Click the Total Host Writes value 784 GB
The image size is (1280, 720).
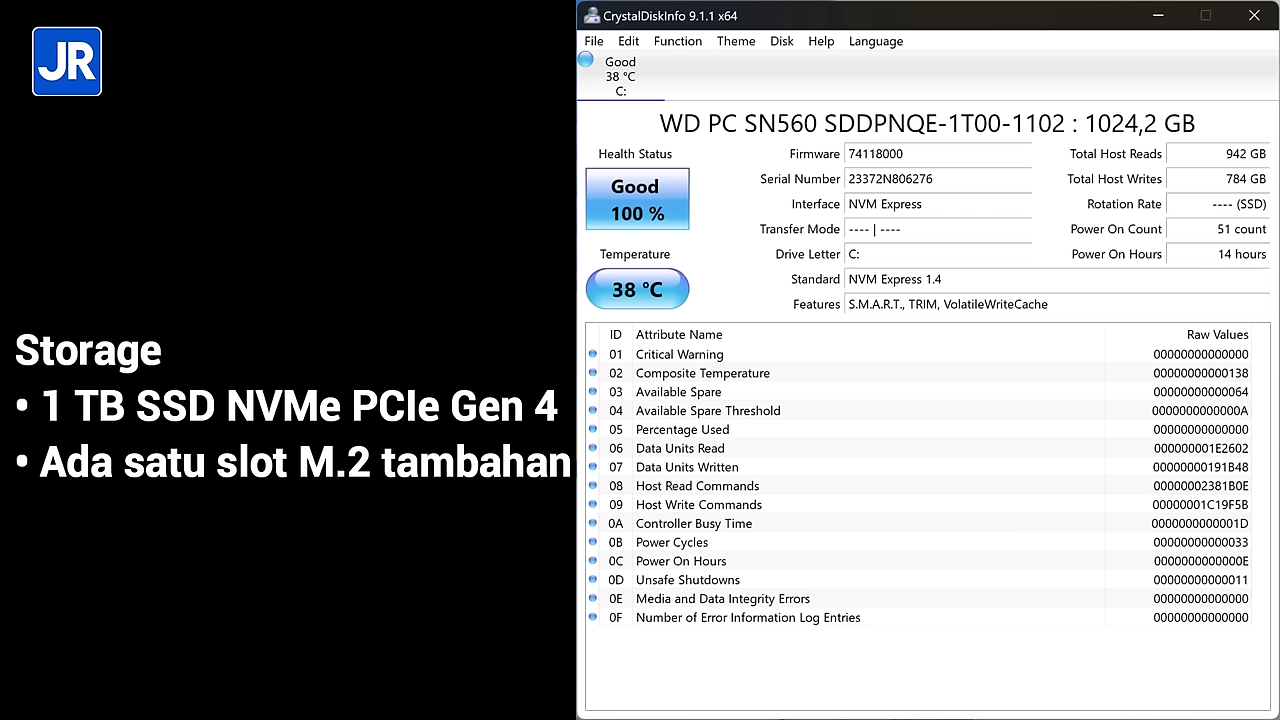(1218, 179)
